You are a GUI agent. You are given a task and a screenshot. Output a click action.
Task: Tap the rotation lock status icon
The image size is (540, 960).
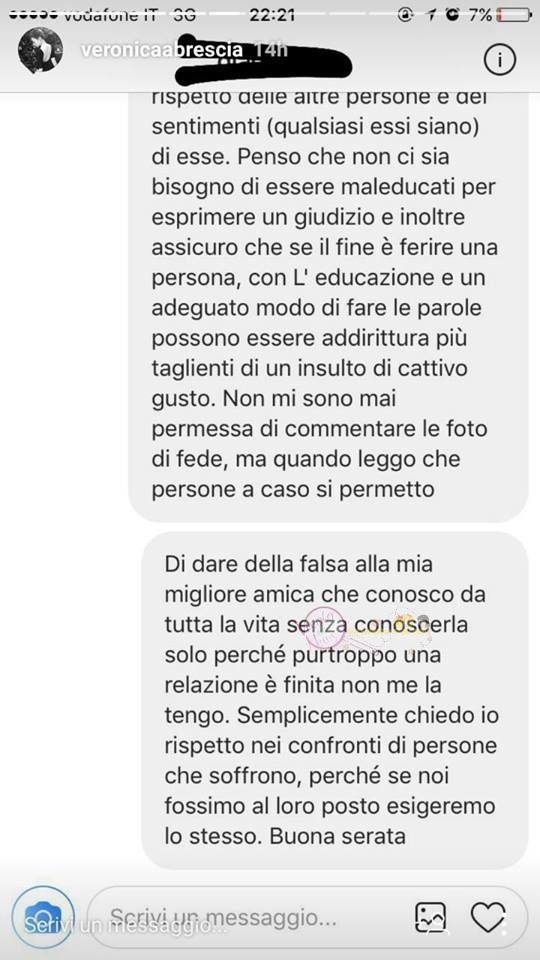[405, 15]
